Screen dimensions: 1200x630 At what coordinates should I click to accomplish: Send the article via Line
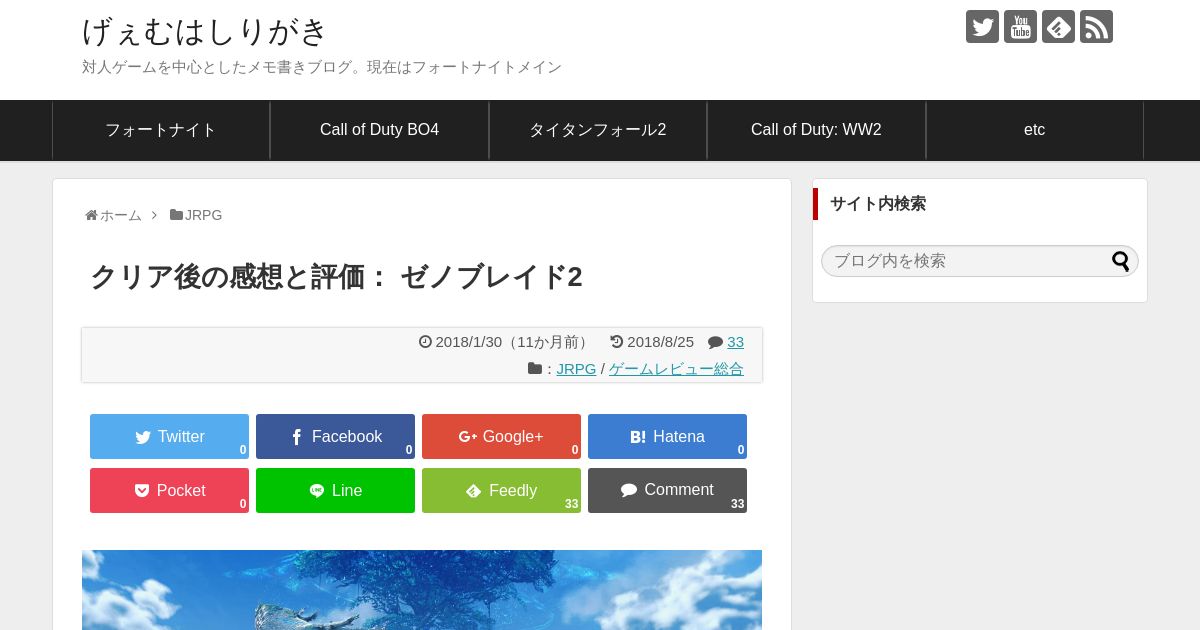335,490
